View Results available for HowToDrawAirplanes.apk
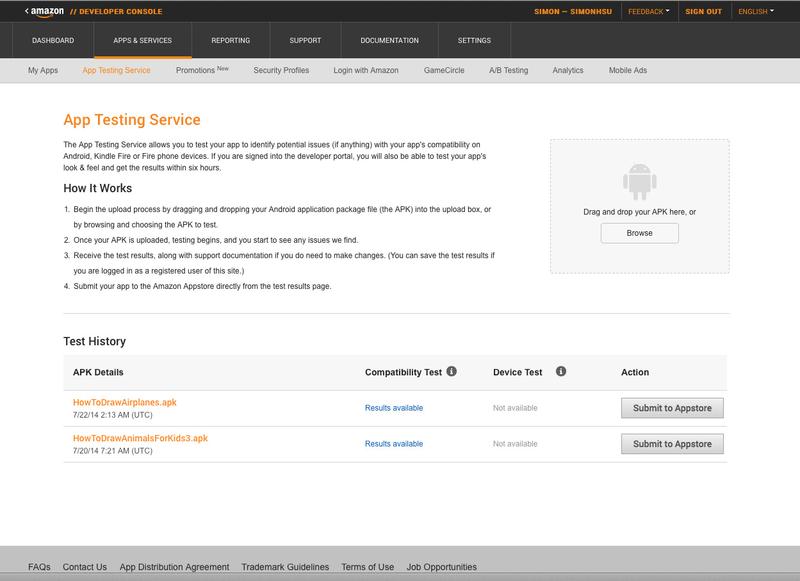The image size is (800, 581). click(394, 408)
